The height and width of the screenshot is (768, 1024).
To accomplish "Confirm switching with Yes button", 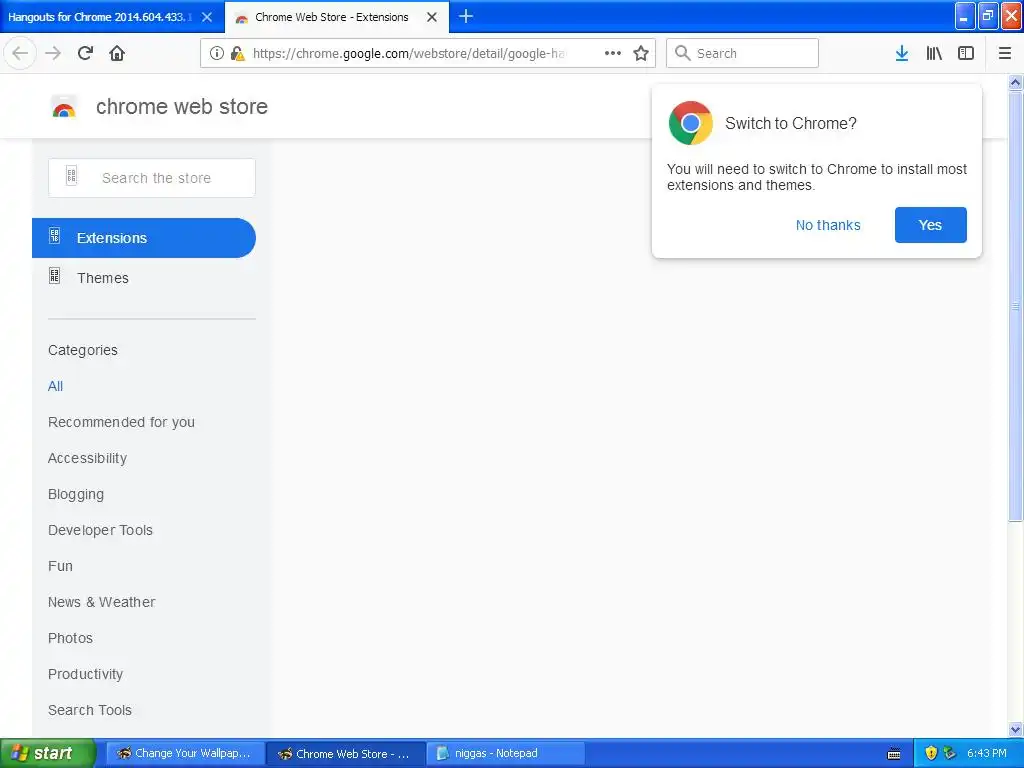I will pos(930,225).
